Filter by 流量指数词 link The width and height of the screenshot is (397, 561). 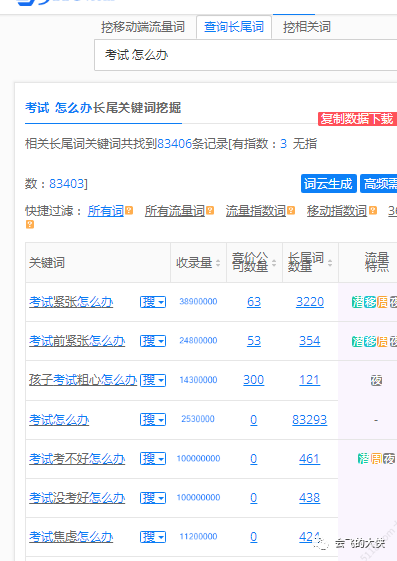coord(255,211)
